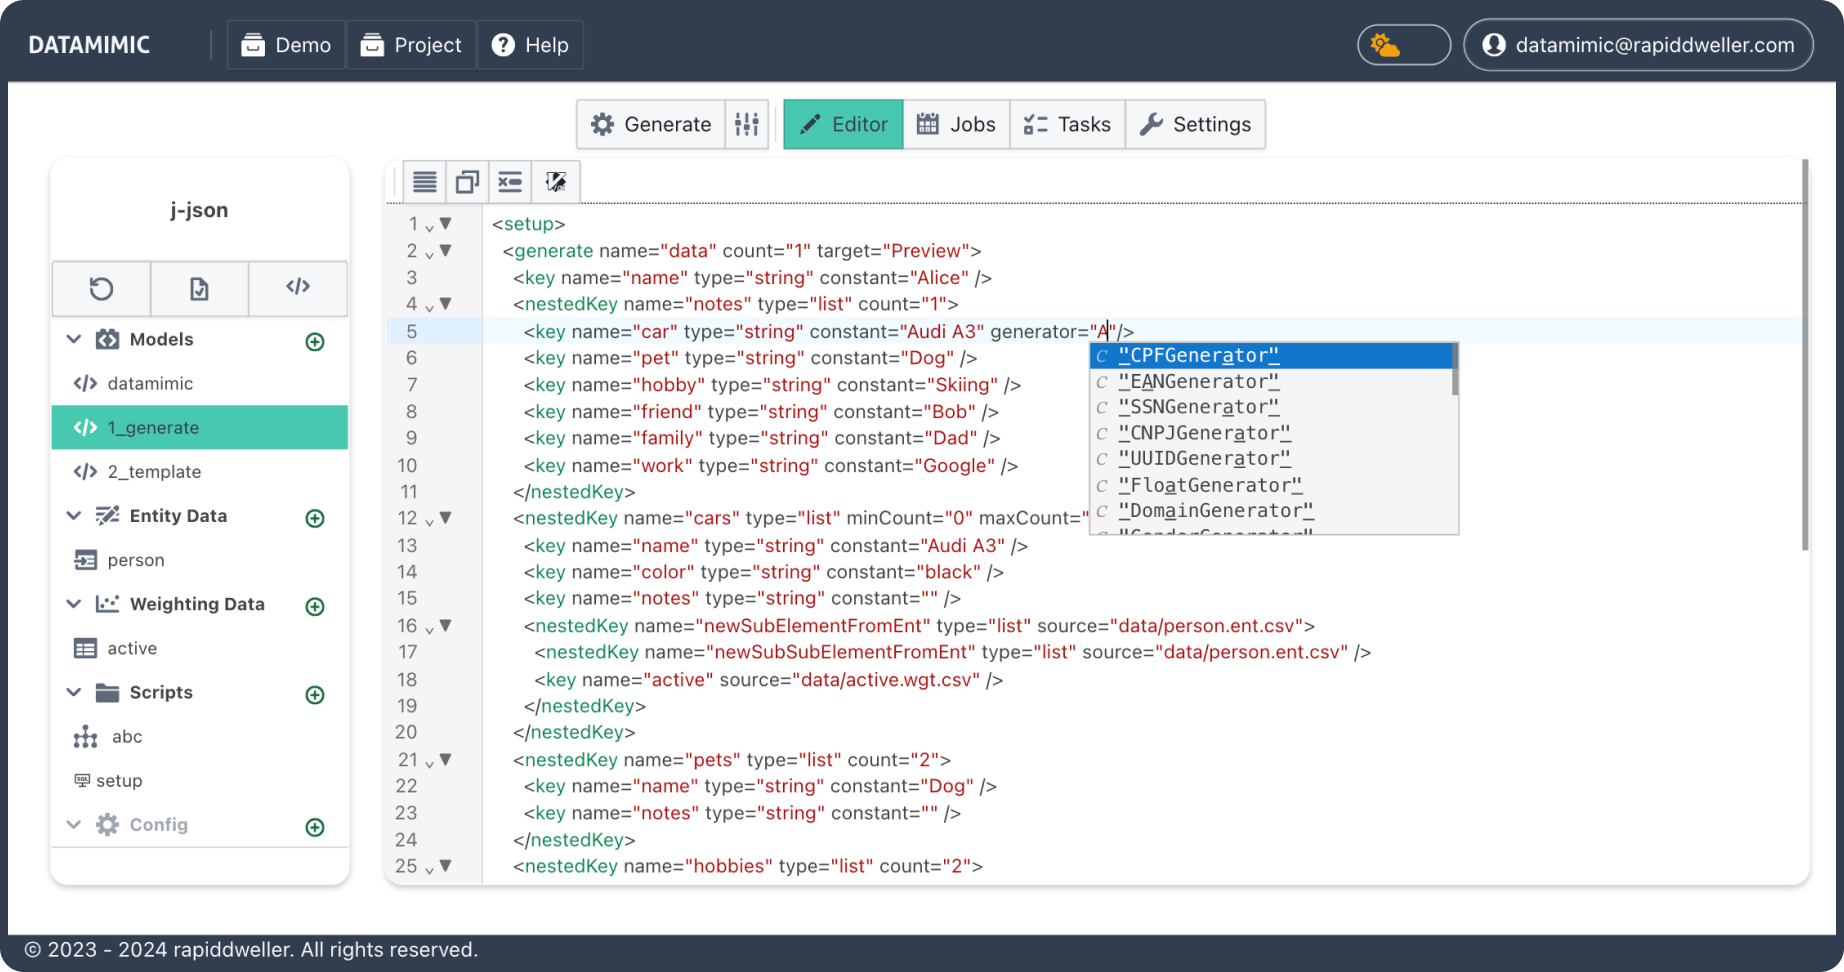Open the Help menu
Image resolution: width=1844 pixels, height=972 pixels.
click(x=530, y=44)
